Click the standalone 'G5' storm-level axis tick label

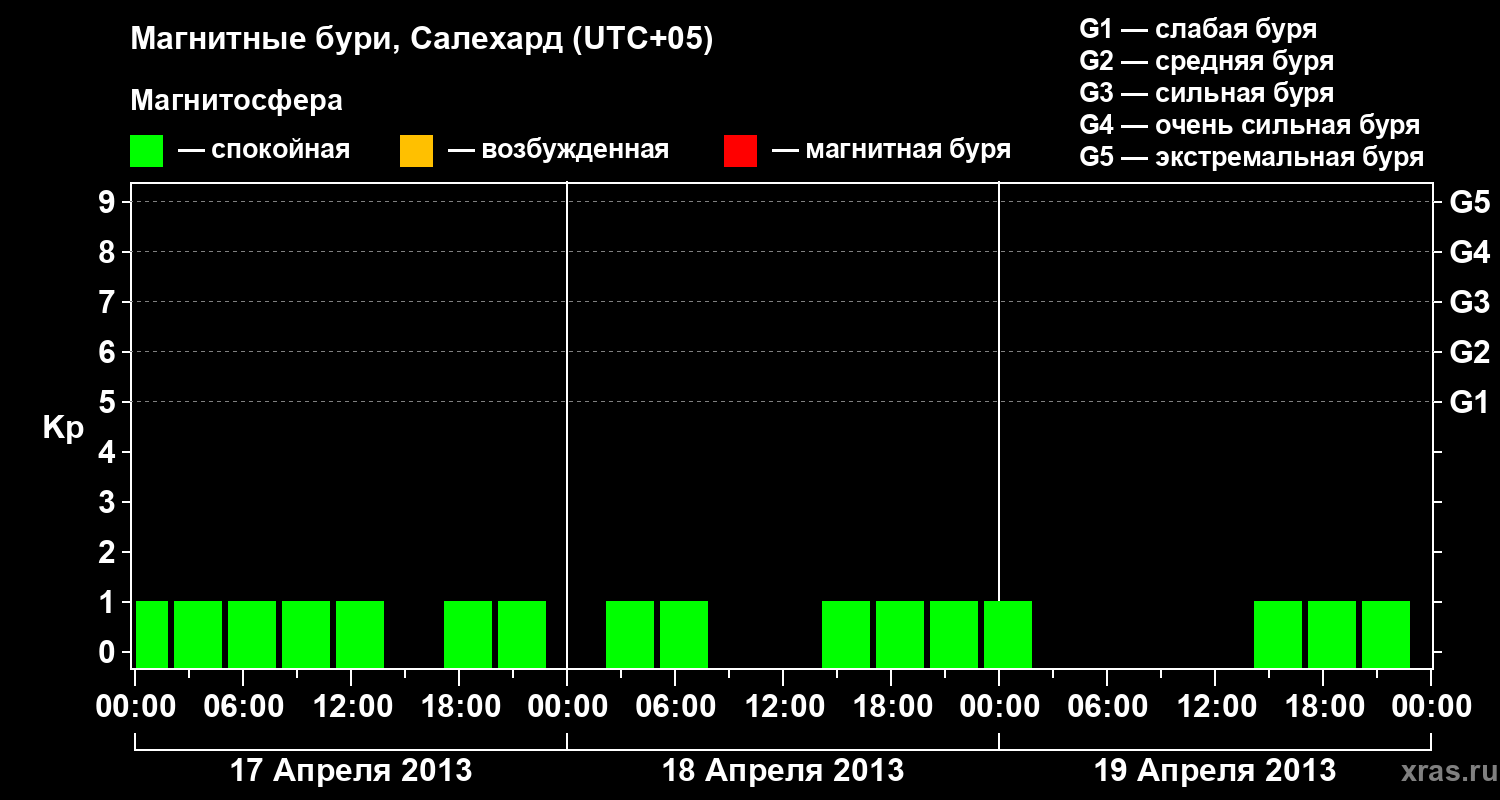pyautogui.click(x=1470, y=202)
